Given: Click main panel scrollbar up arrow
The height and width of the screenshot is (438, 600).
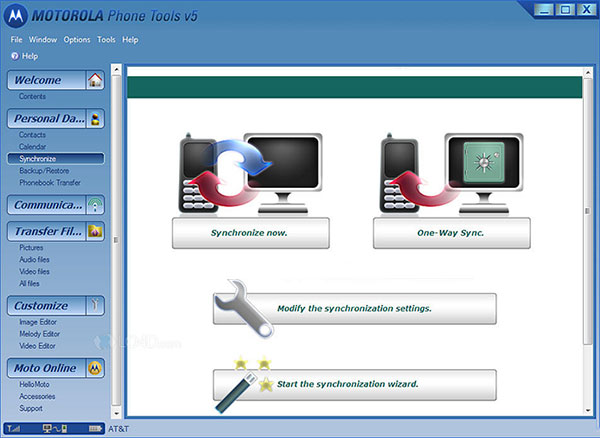Looking at the screenshot, I should tap(588, 72).
